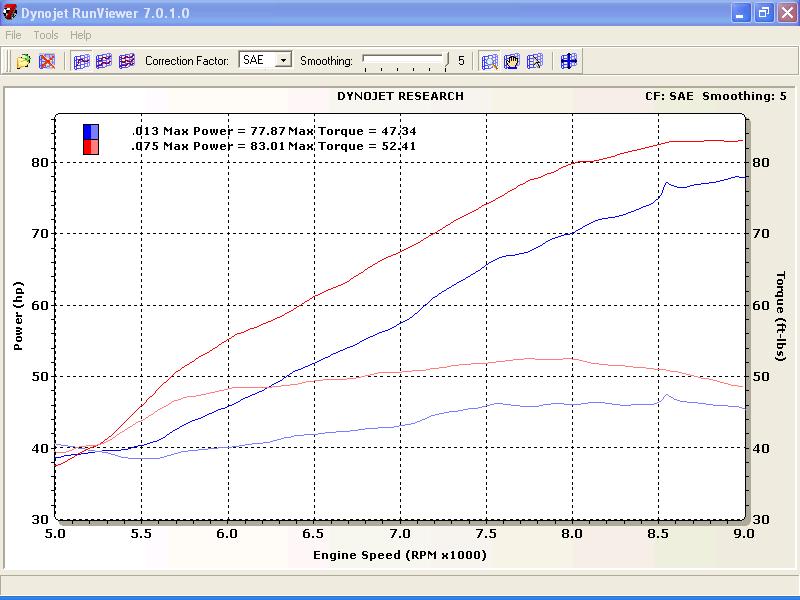Open a run file with the folder icon
The width and height of the screenshot is (800, 600).
tap(23, 61)
